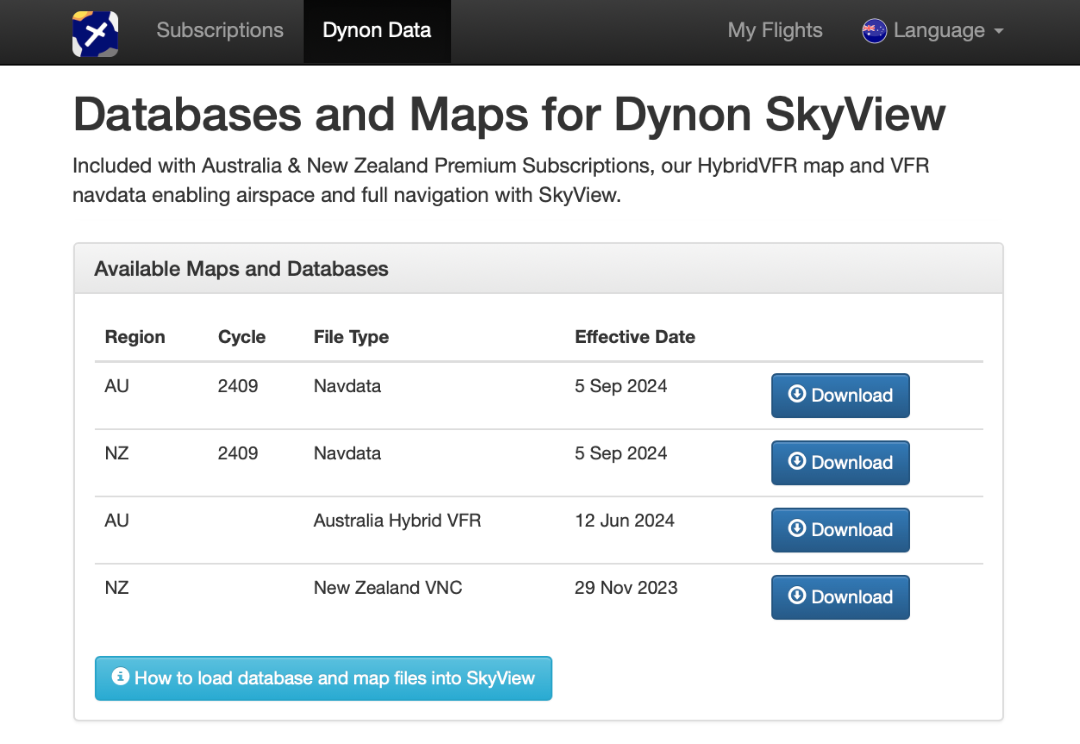
Task: Click the download icon on NZ Navdata row
Action: pos(798,462)
